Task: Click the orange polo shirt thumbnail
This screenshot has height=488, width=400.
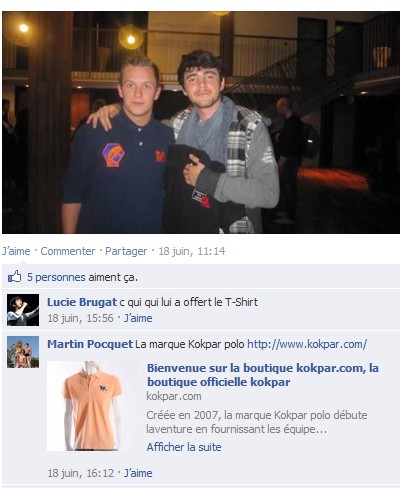Action: point(92,406)
